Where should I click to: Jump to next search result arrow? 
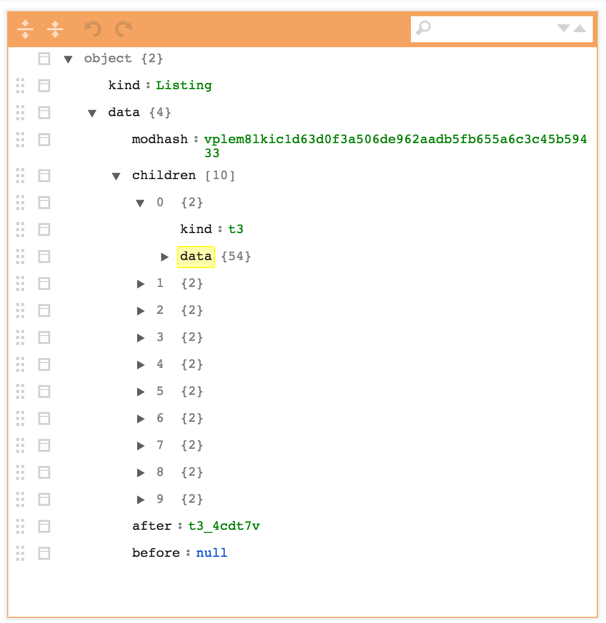click(x=563, y=28)
